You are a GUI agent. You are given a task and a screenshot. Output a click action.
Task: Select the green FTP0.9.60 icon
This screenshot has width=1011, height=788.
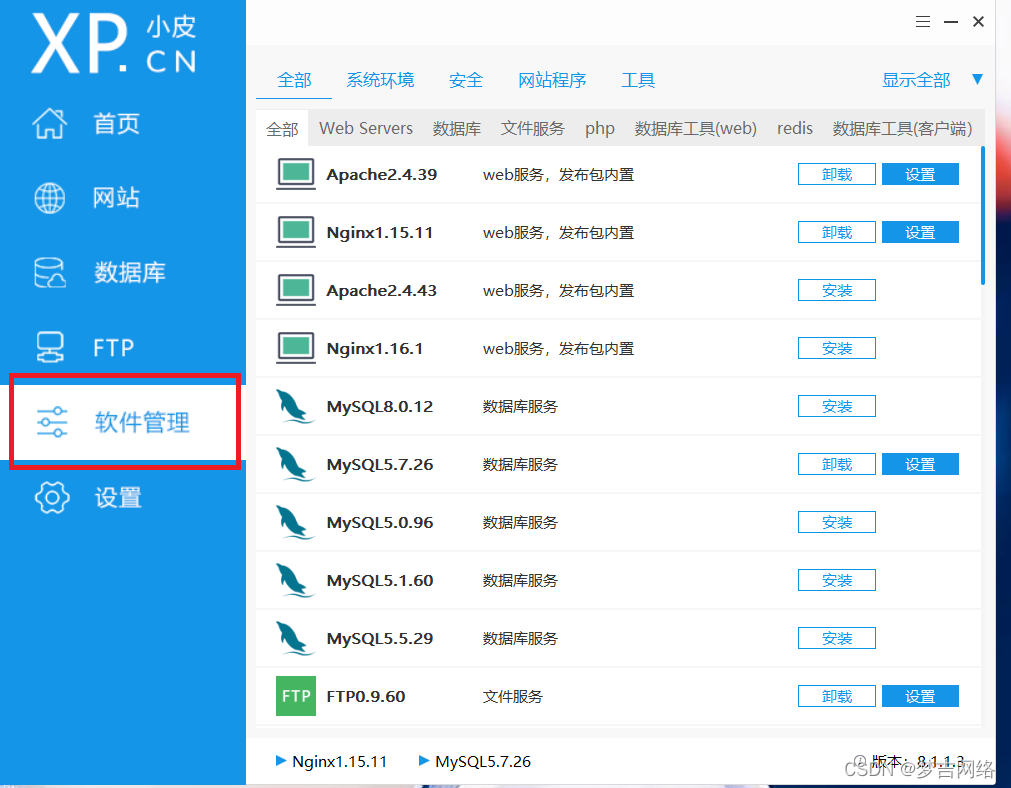[296, 696]
